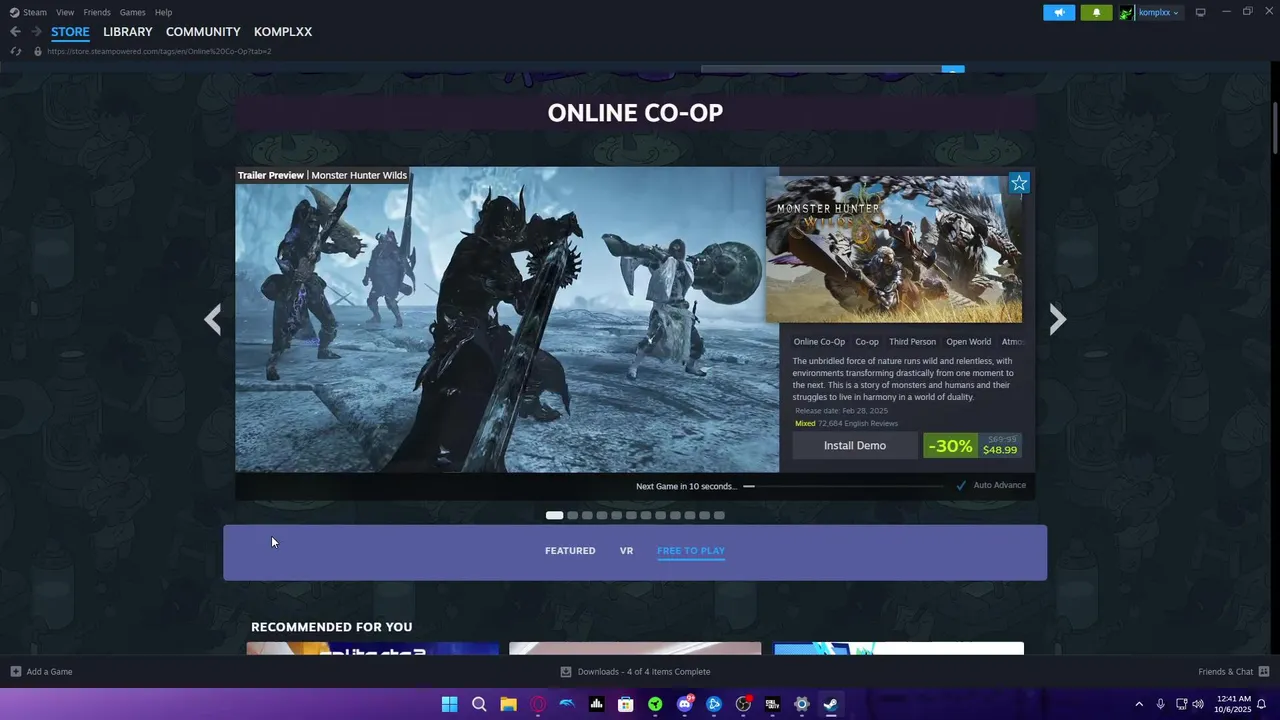Go back with the navigation back arrow
The width and height of the screenshot is (1280, 720).
click(x=15, y=32)
